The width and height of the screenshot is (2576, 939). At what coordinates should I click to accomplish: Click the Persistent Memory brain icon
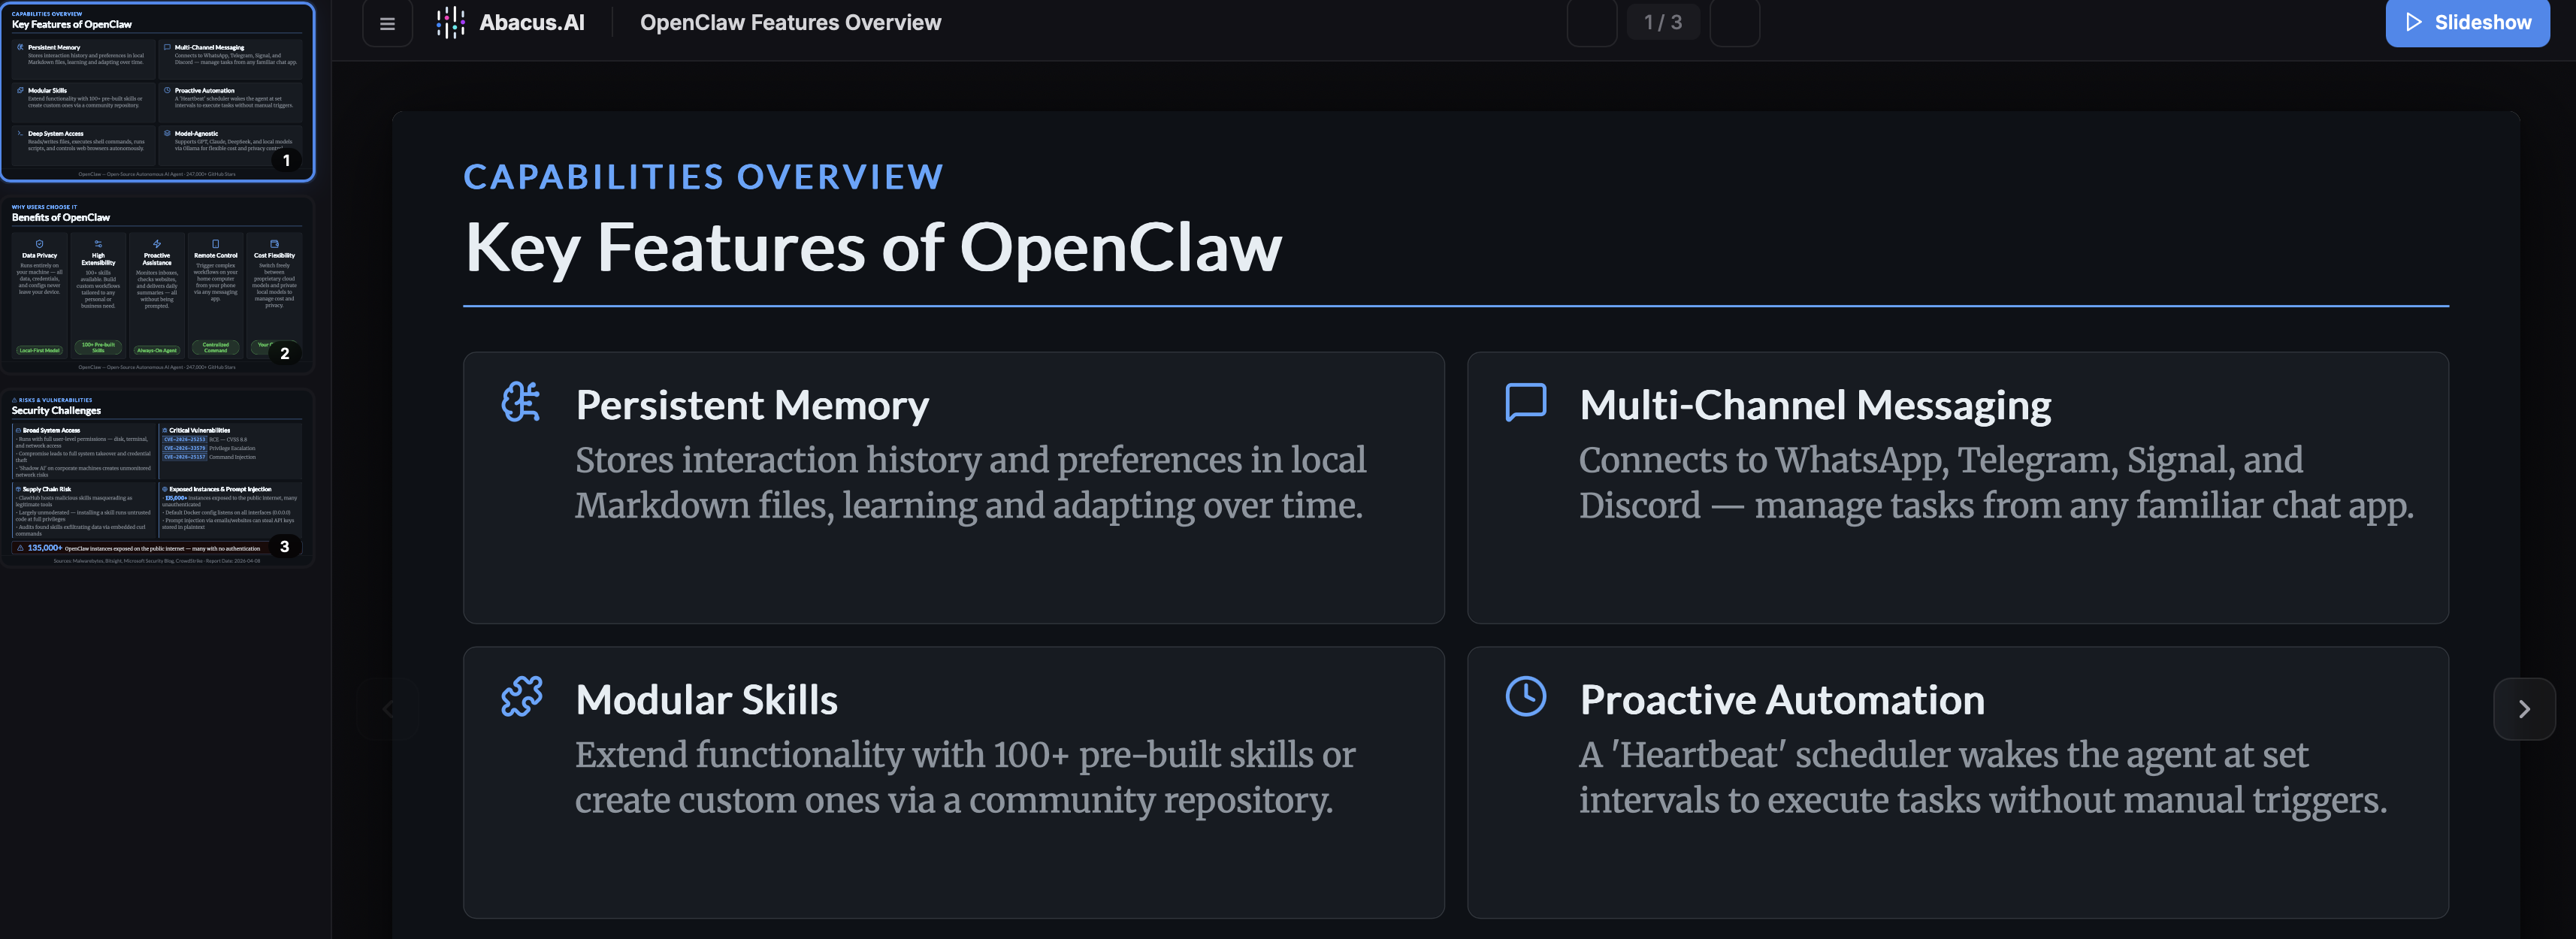(x=521, y=402)
